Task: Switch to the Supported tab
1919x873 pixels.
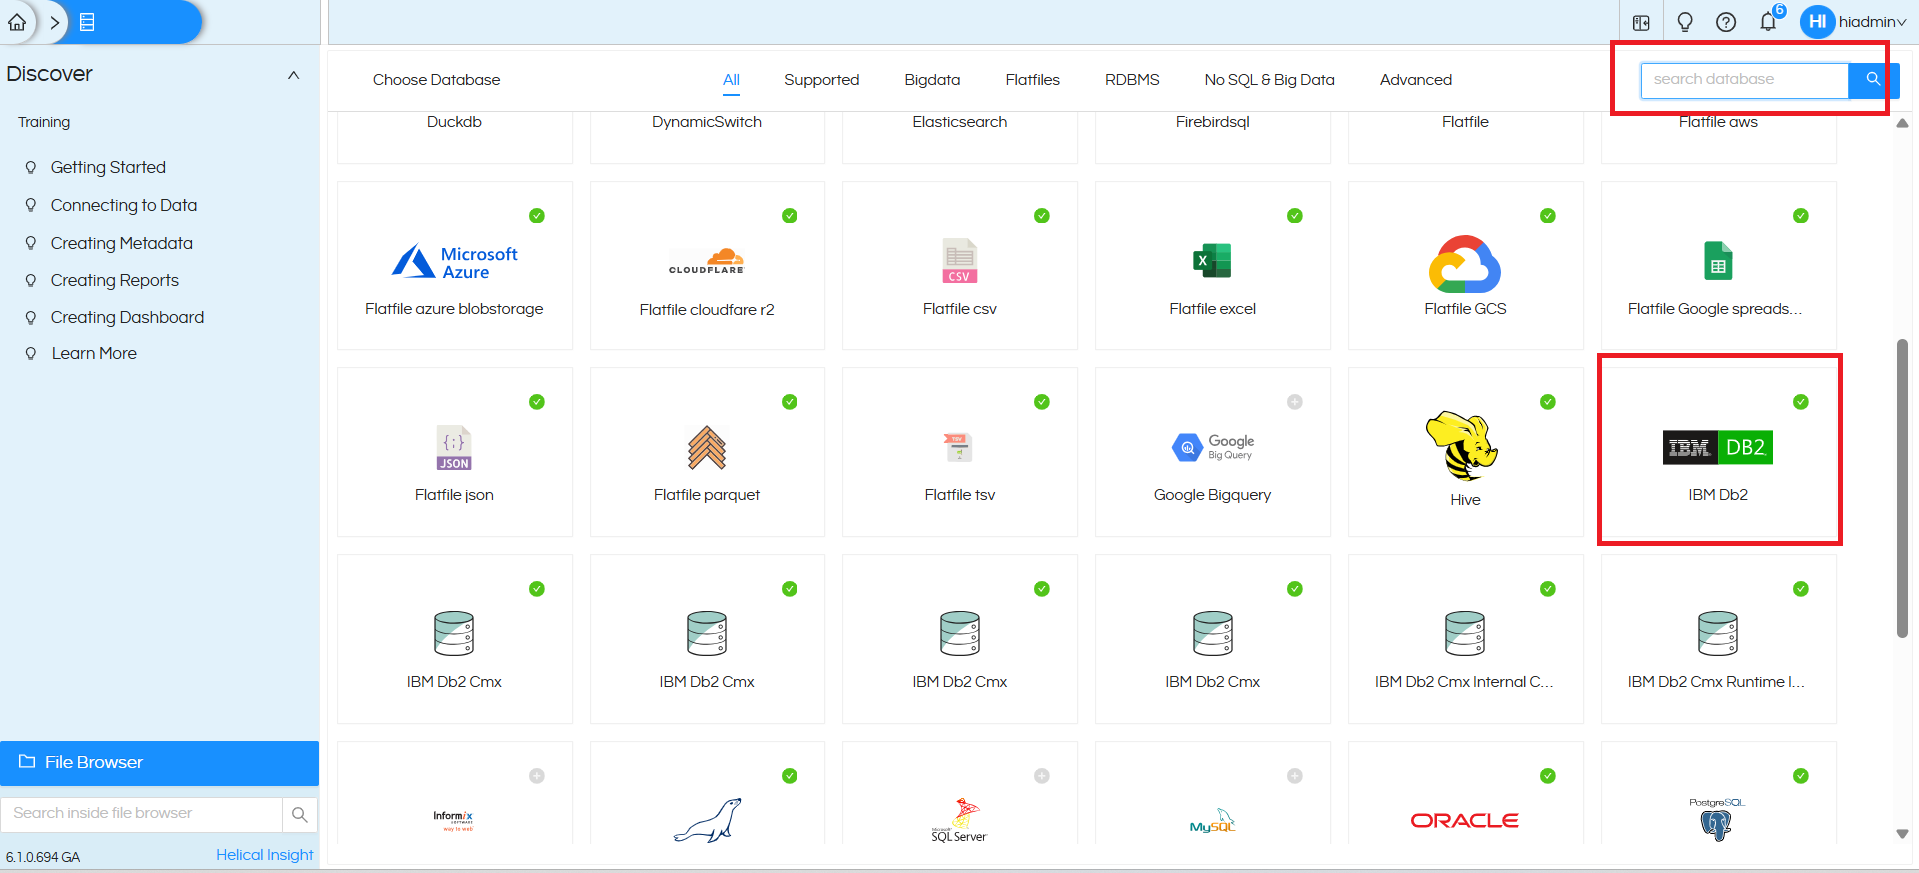Action: 821,80
